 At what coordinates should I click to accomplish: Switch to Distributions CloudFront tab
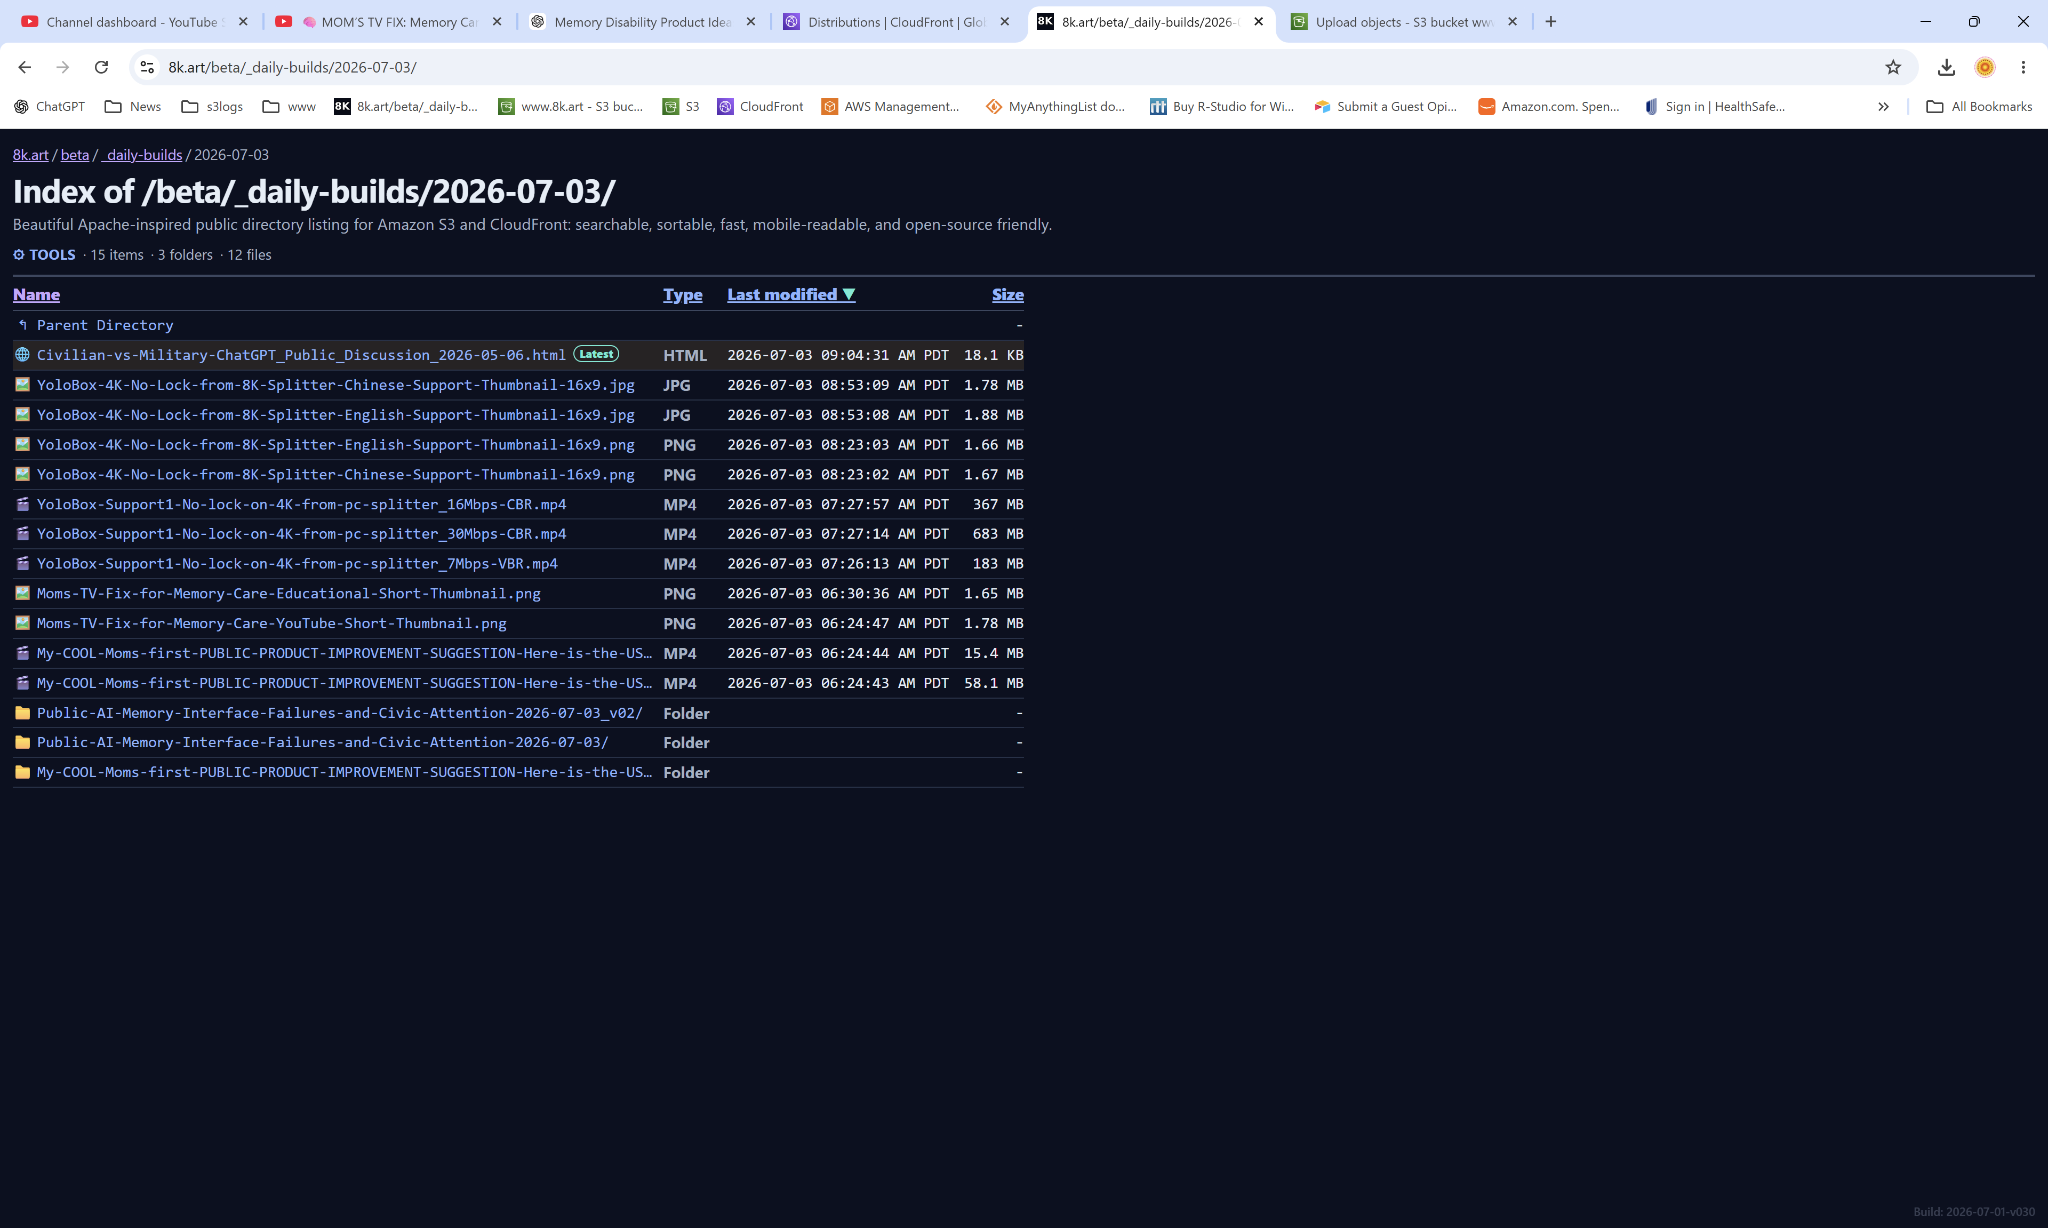pos(895,22)
